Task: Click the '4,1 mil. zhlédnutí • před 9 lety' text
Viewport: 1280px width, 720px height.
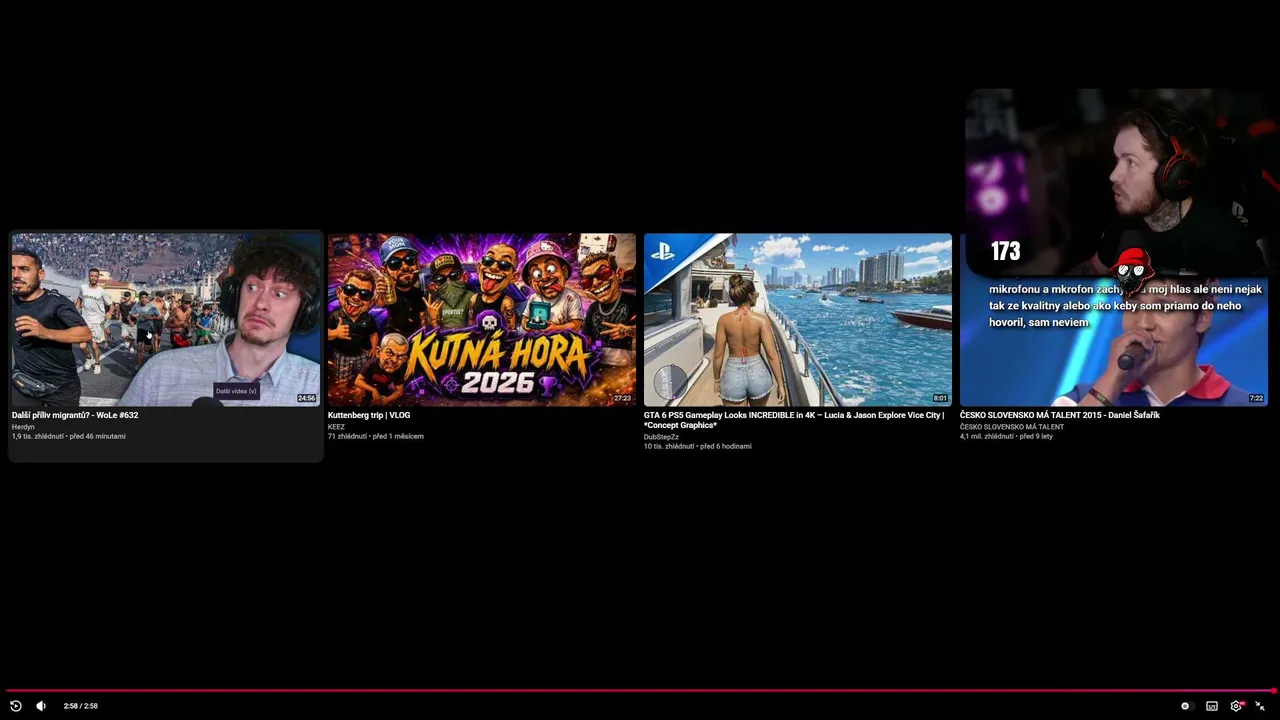Action: (x=1006, y=436)
